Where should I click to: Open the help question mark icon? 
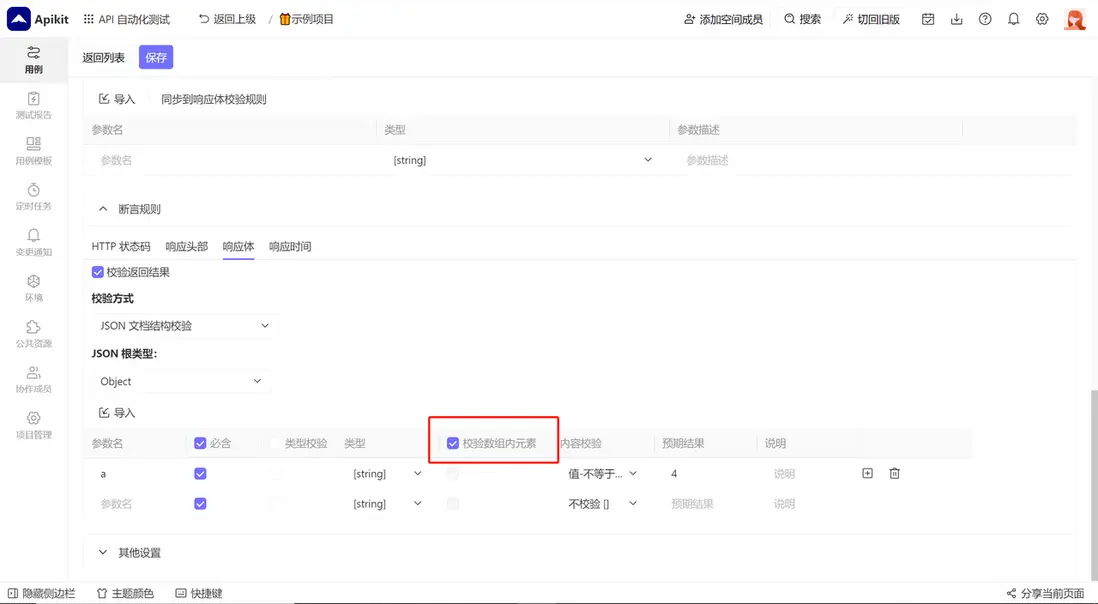click(x=985, y=20)
